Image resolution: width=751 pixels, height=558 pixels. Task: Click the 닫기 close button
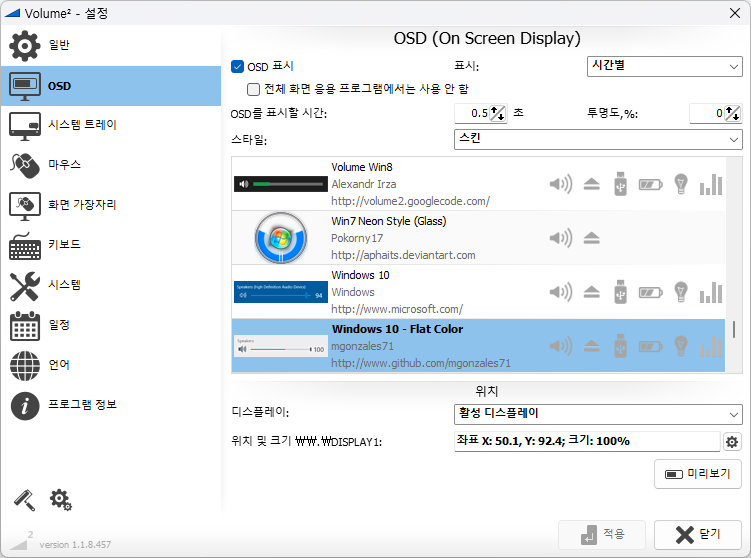[x=698, y=535]
